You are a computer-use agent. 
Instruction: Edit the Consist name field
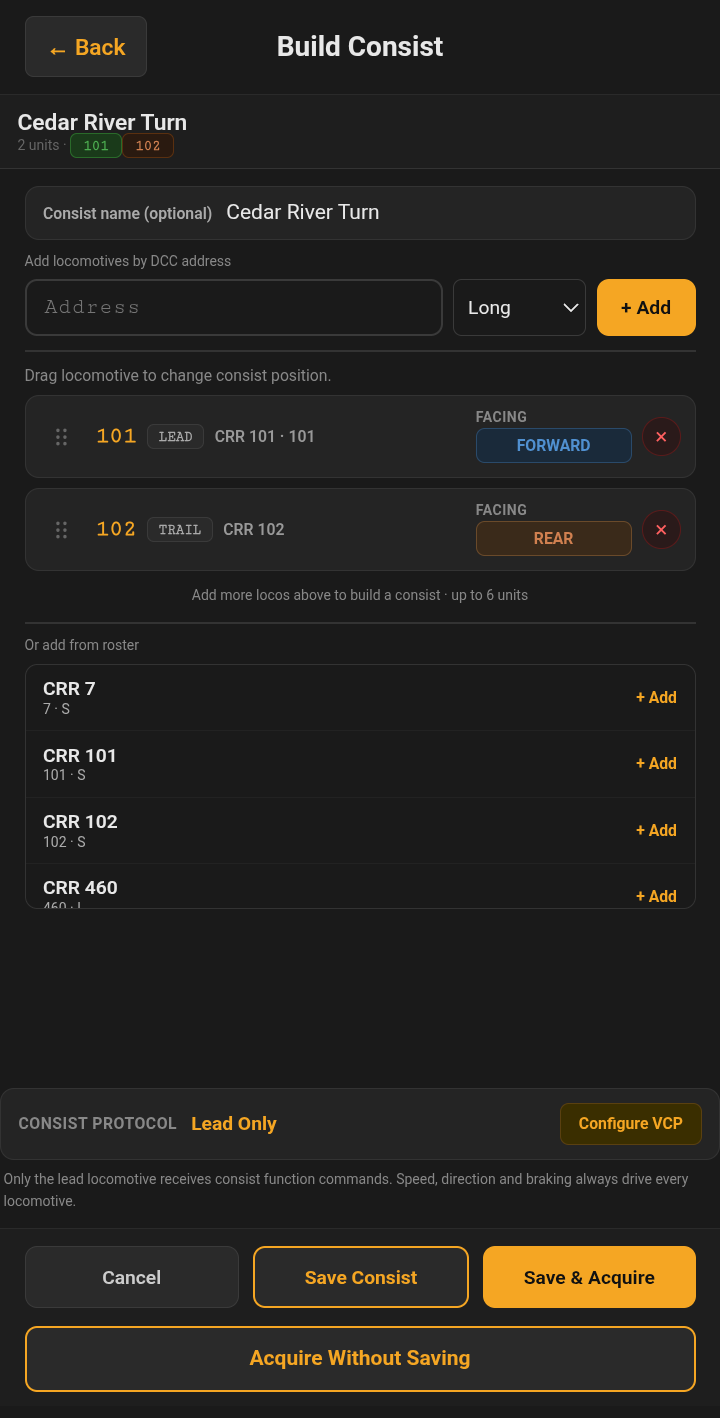tap(360, 213)
